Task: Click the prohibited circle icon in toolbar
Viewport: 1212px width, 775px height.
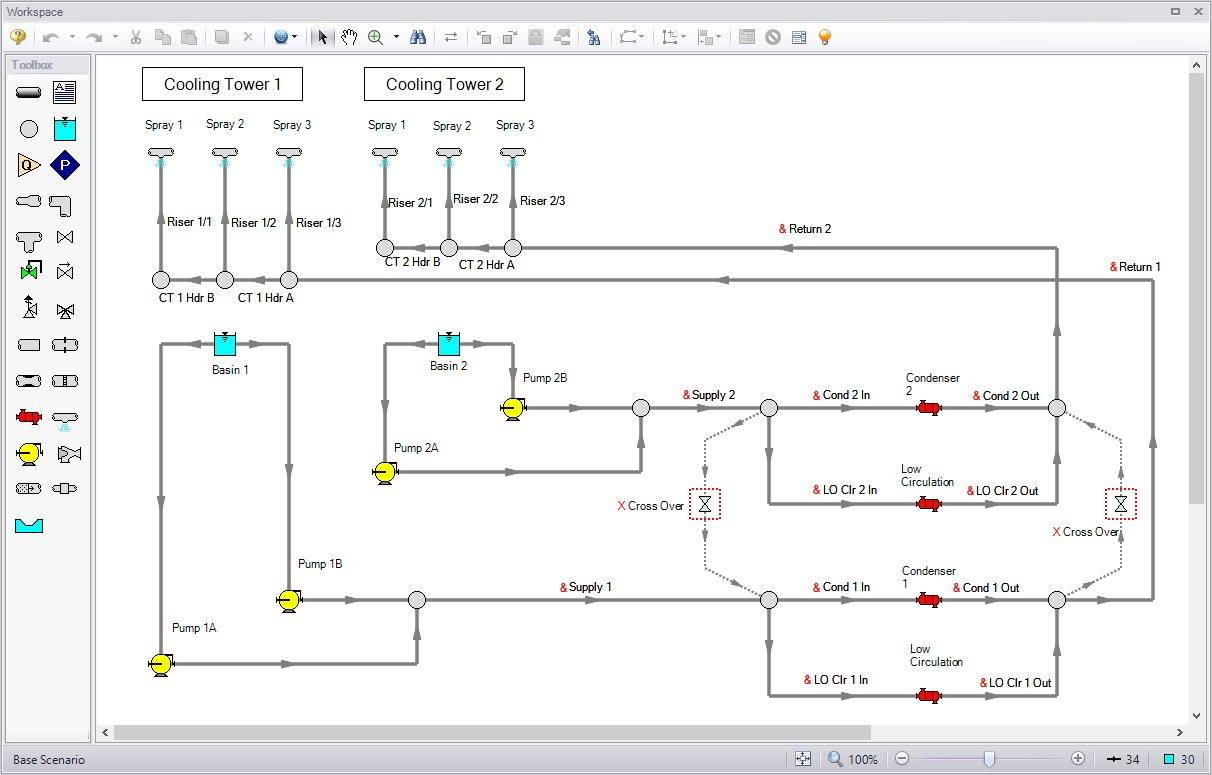Action: (x=773, y=37)
